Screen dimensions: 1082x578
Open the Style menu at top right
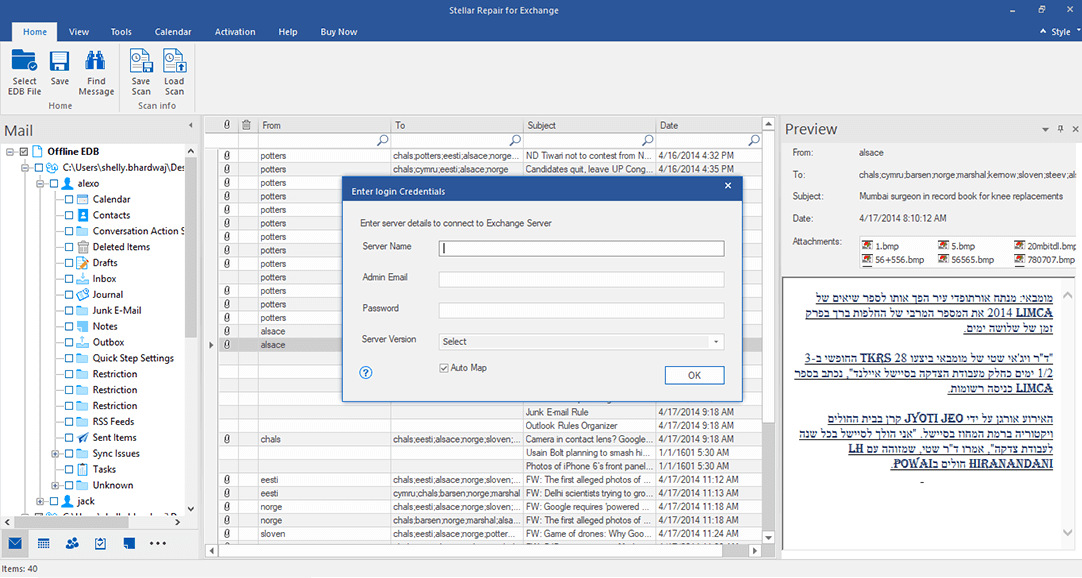(1059, 32)
